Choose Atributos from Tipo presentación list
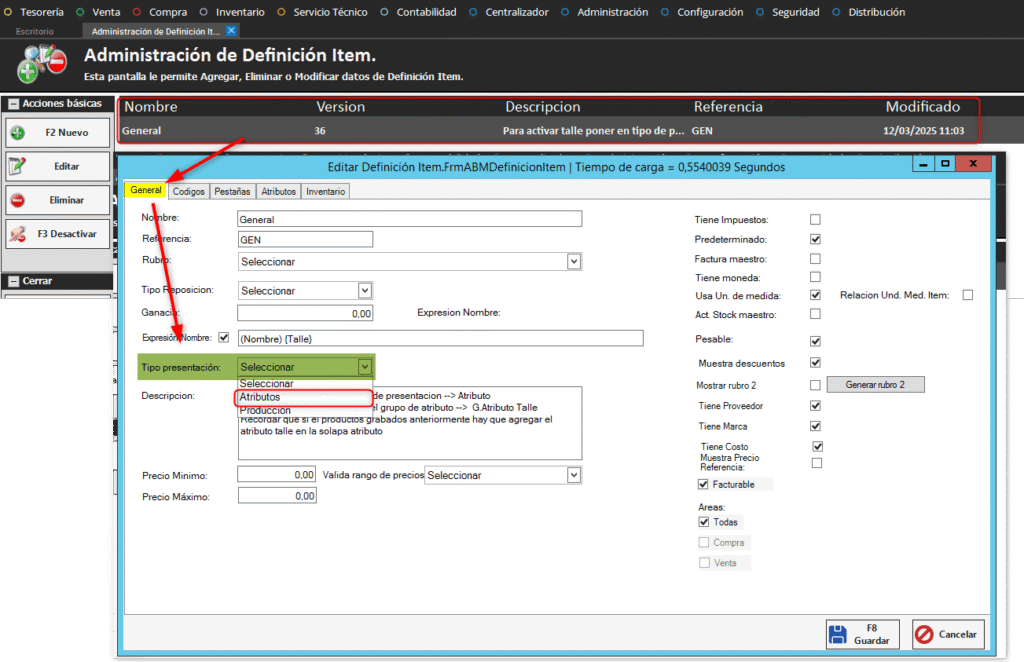The image size is (1024, 662). point(260,397)
